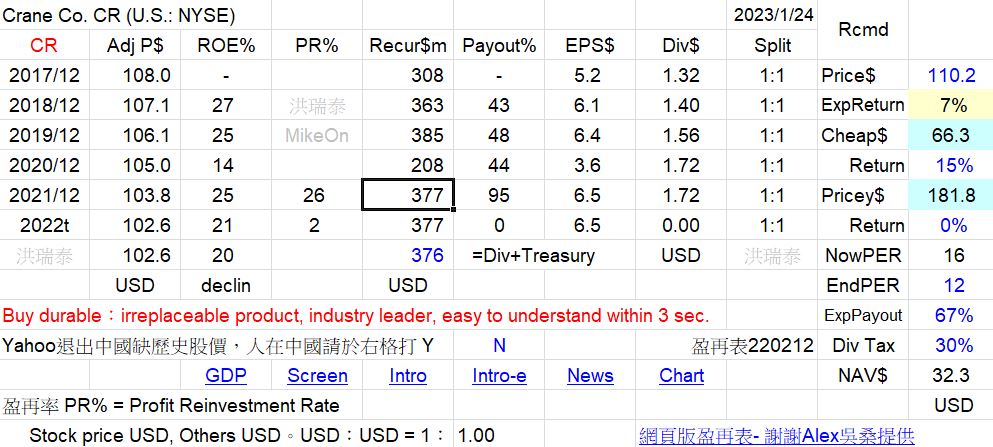Select the Div$ value 0.00
The height and width of the screenshot is (447, 993).
(681, 225)
